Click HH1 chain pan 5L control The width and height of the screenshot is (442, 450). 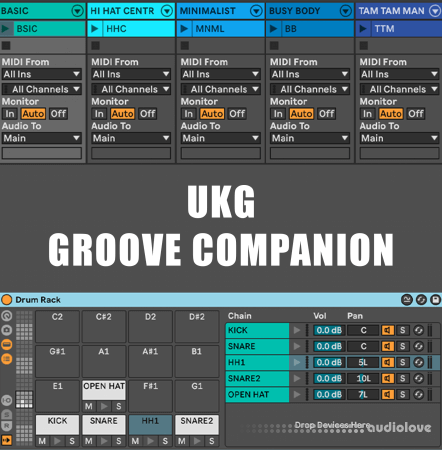tap(363, 362)
